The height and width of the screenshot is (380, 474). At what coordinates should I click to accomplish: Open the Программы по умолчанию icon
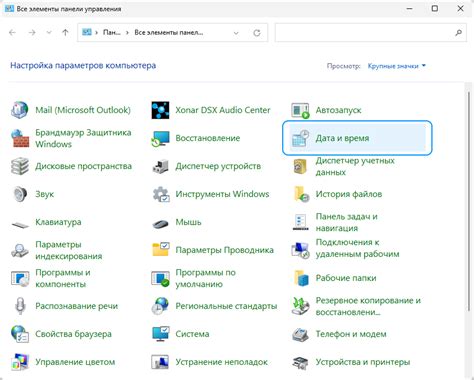point(160,278)
